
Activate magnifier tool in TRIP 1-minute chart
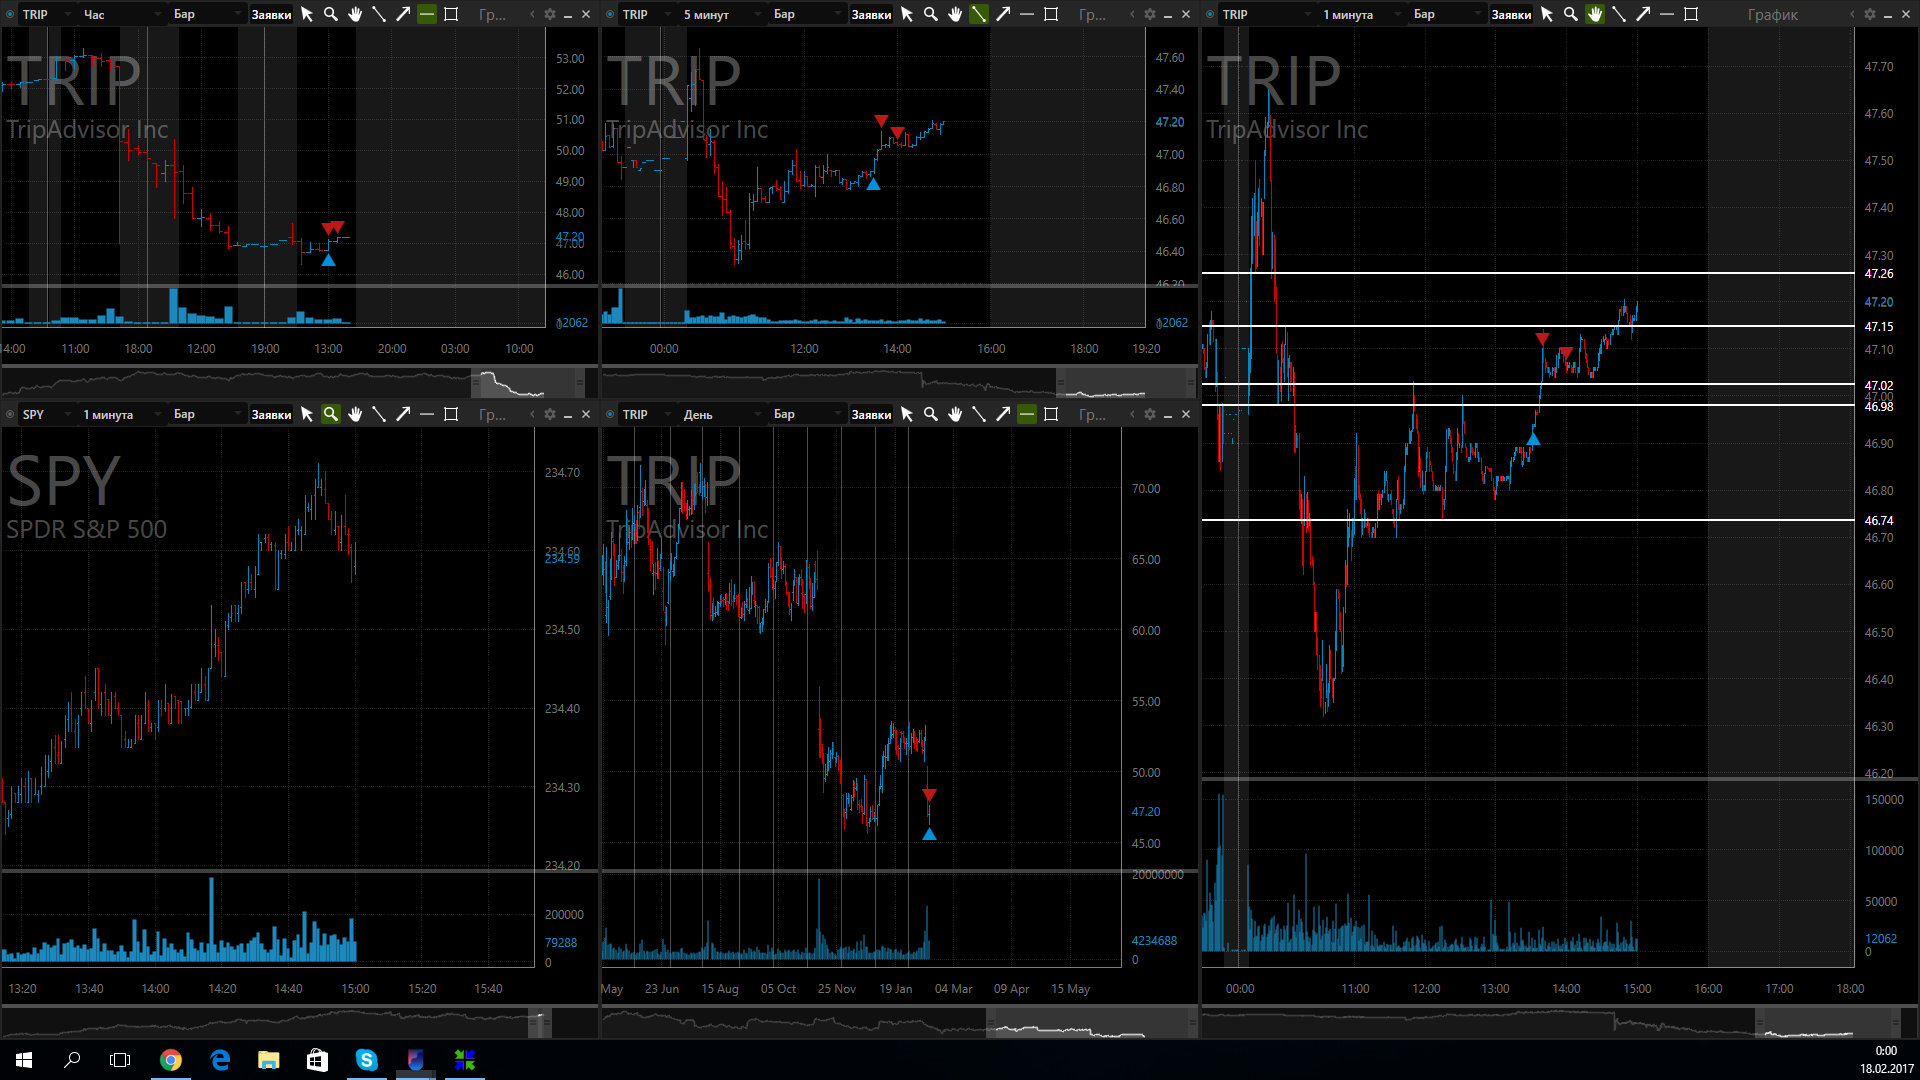[x=1571, y=14]
